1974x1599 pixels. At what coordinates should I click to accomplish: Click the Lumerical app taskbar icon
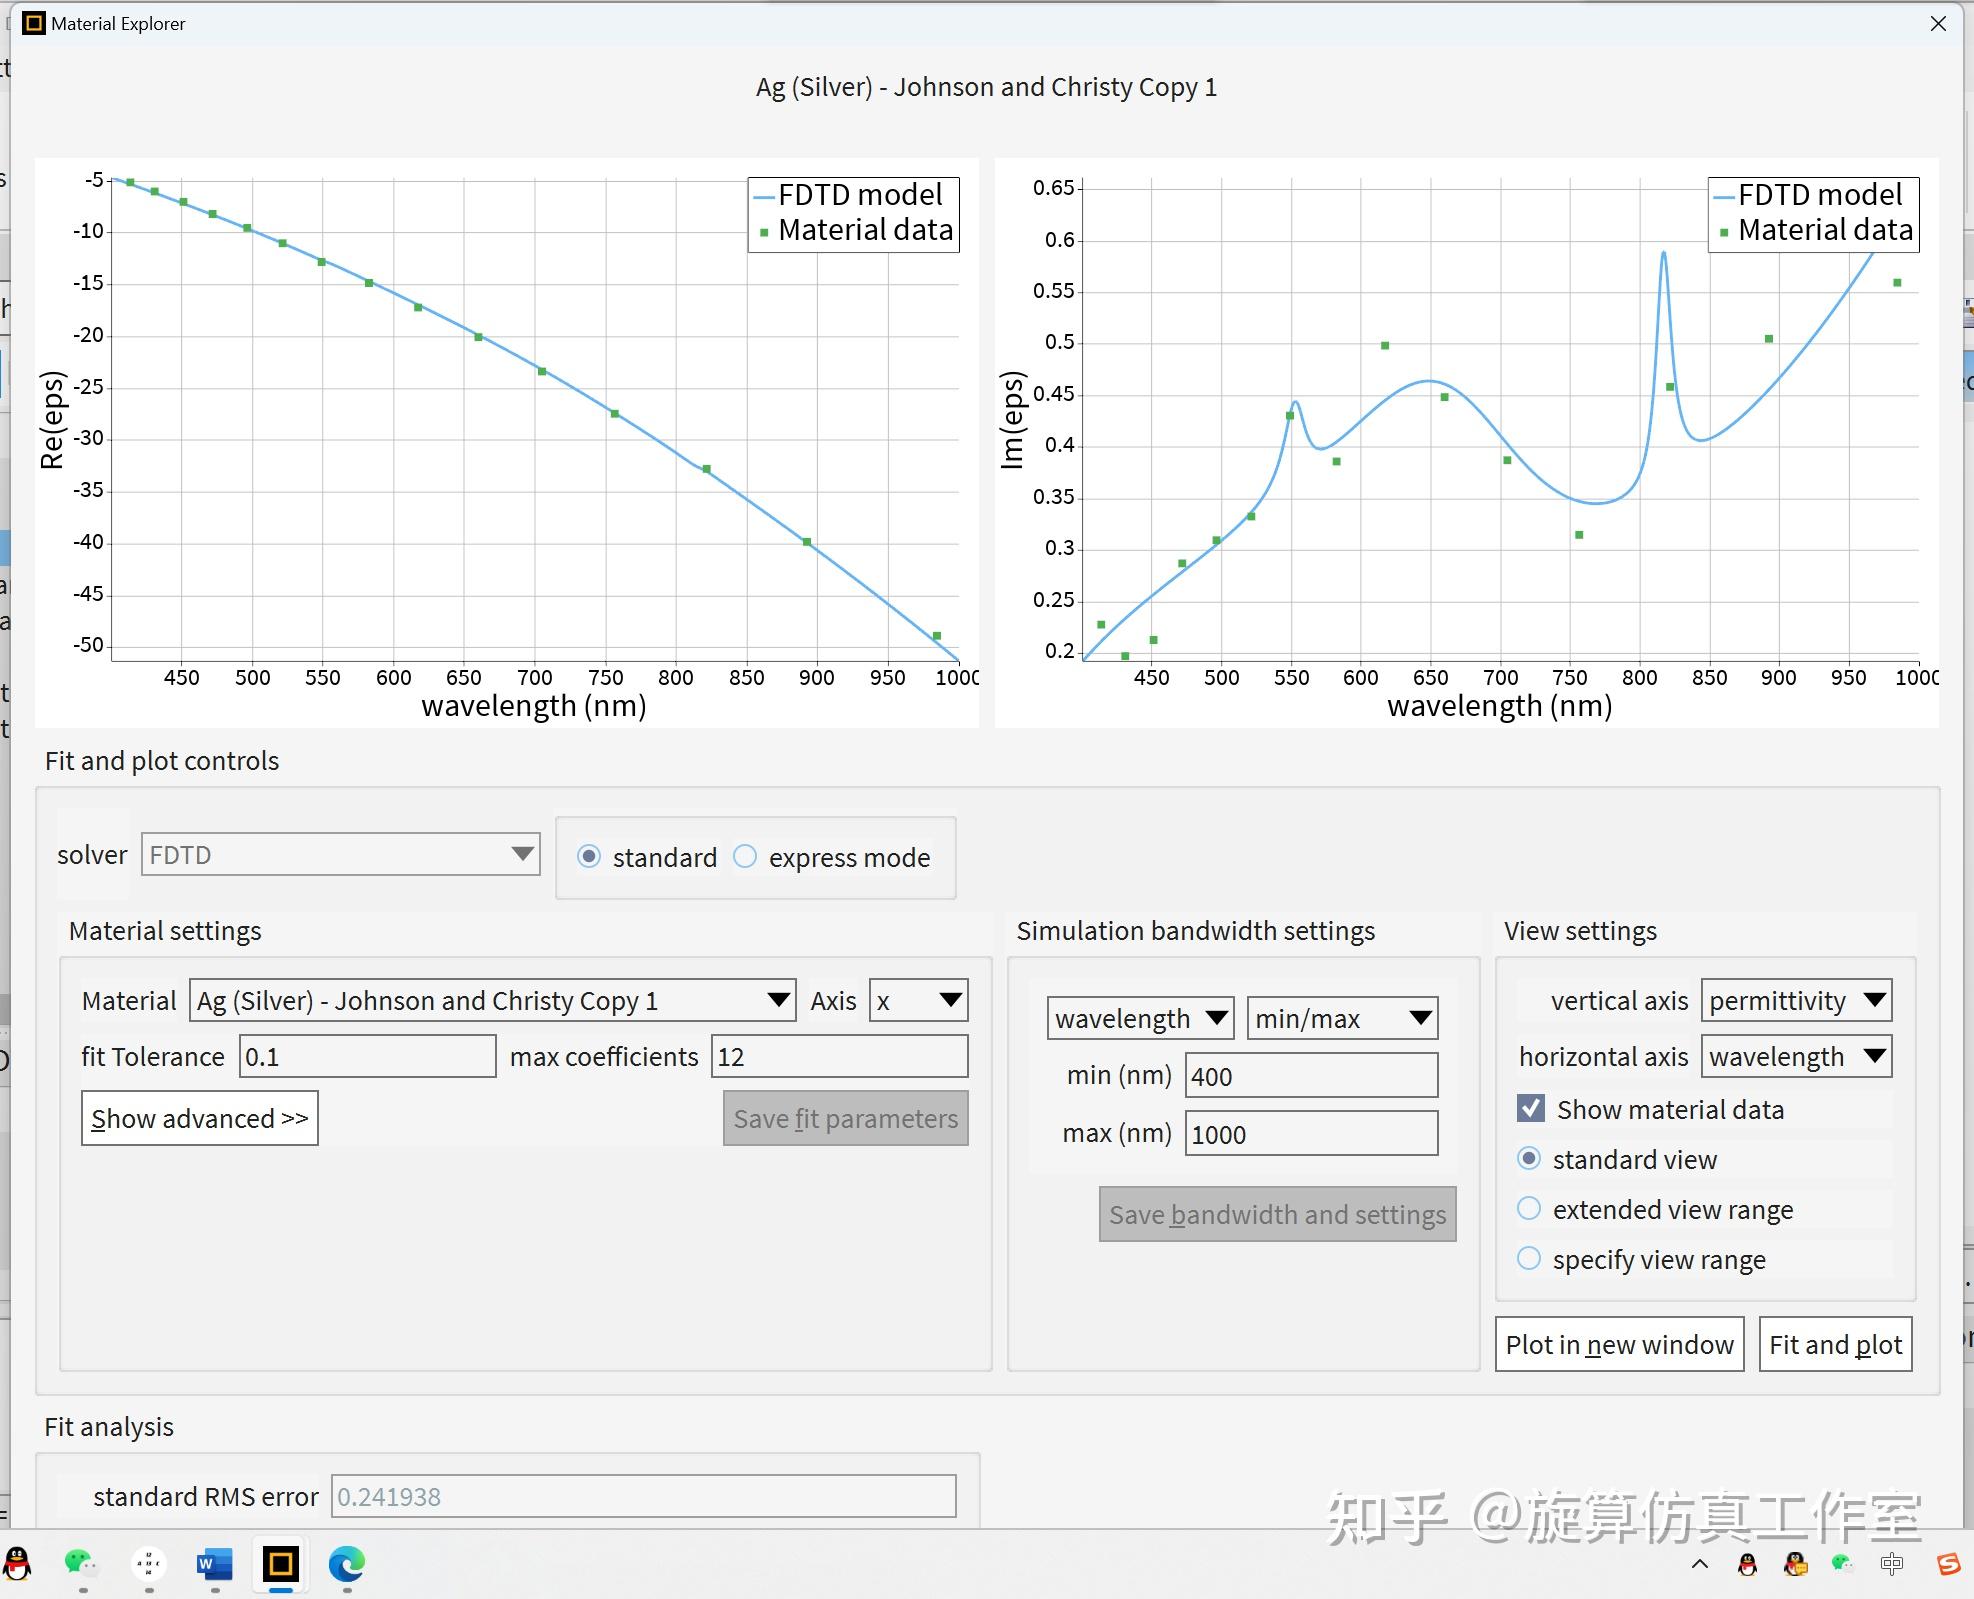tap(281, 1563)
